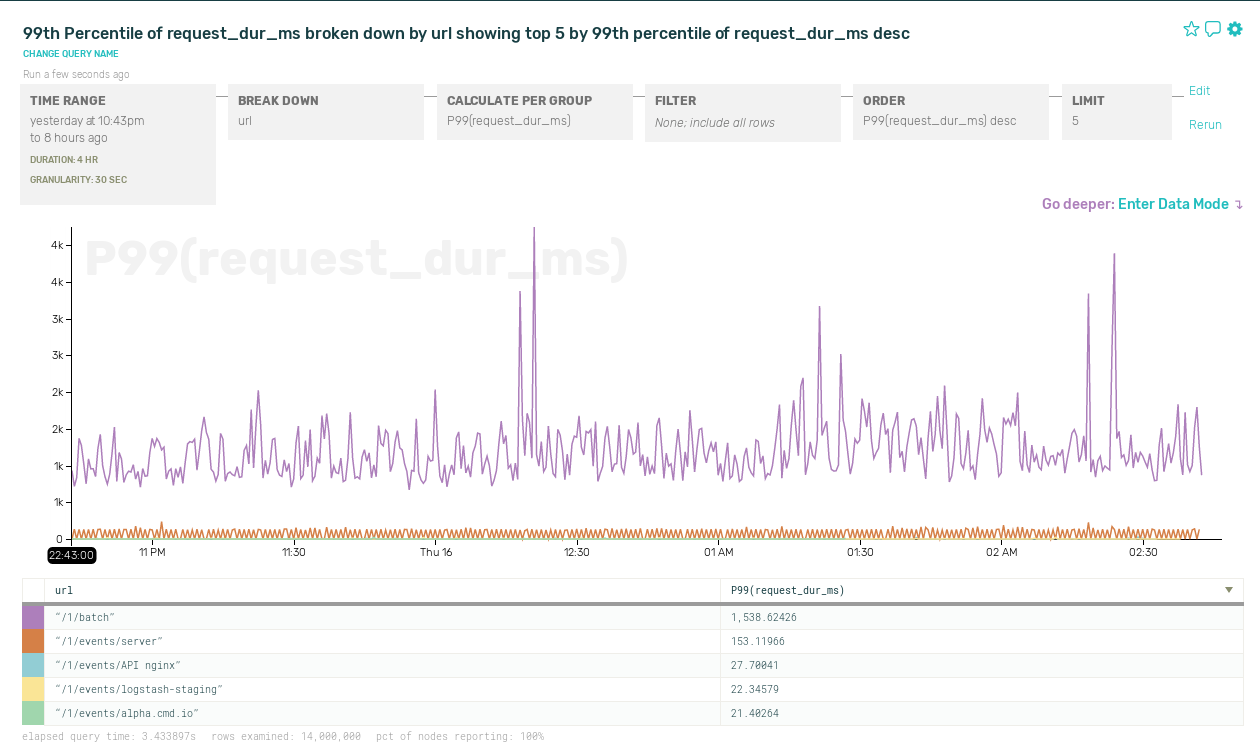Viewport: 1260px width, 755px height.
Task: Star this query as a favorite
Action: pyautogui.click(x=1191, y=29)
